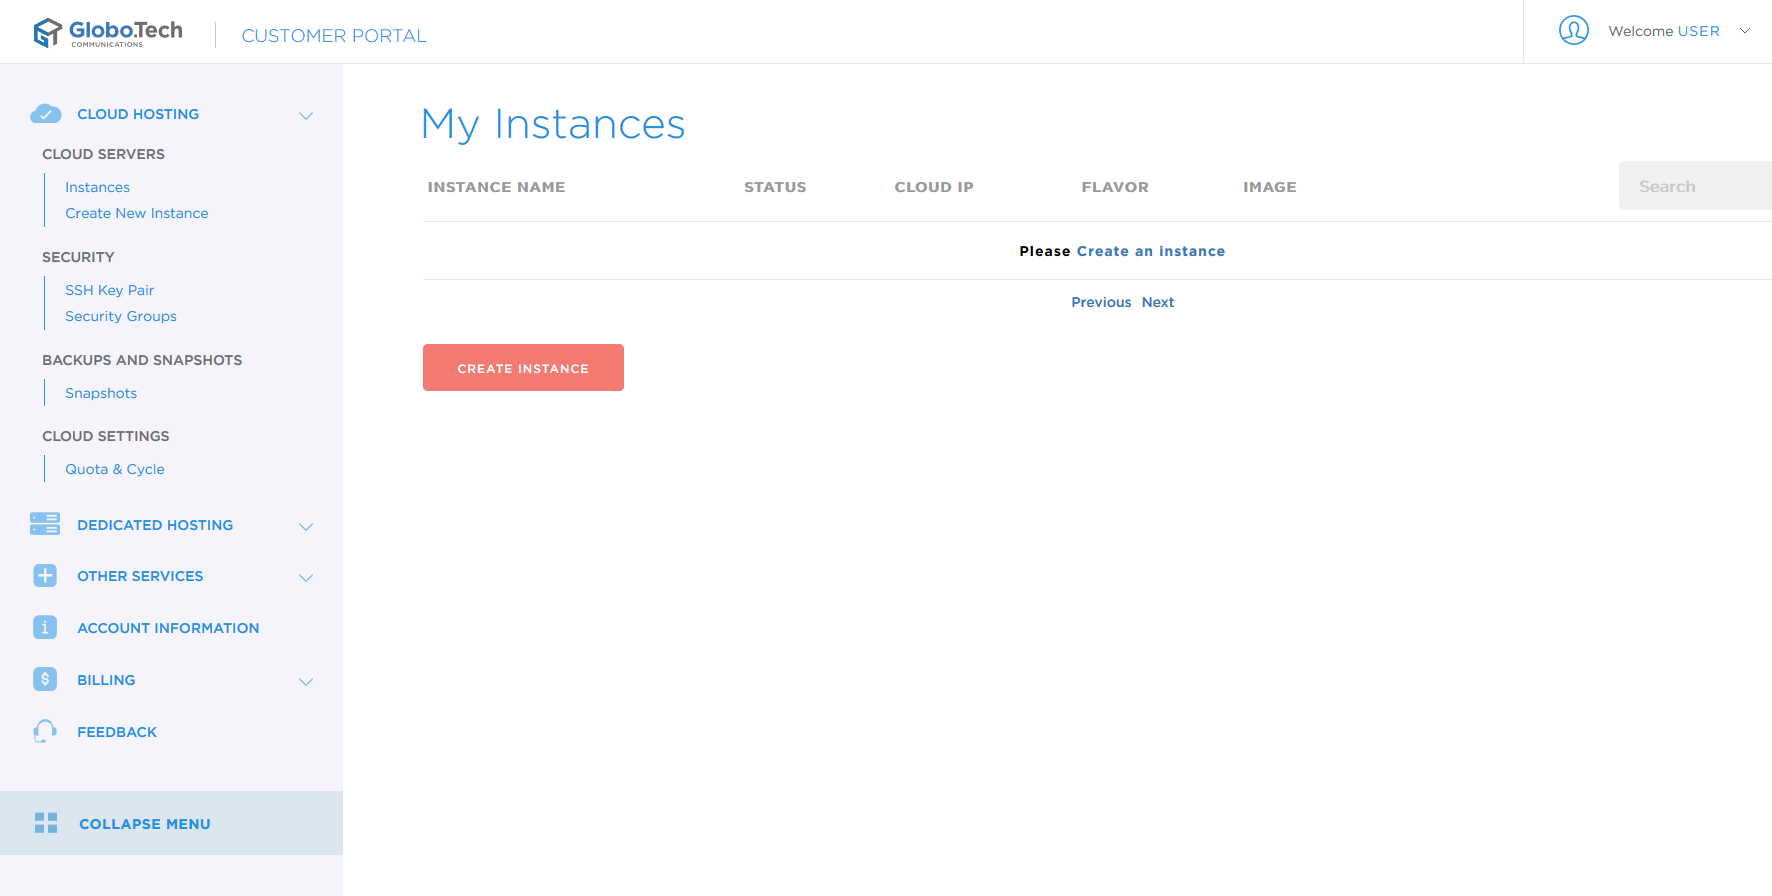Screen dimensions: 1772x896
Task: Go to Account Information
Action: [168, 628]
